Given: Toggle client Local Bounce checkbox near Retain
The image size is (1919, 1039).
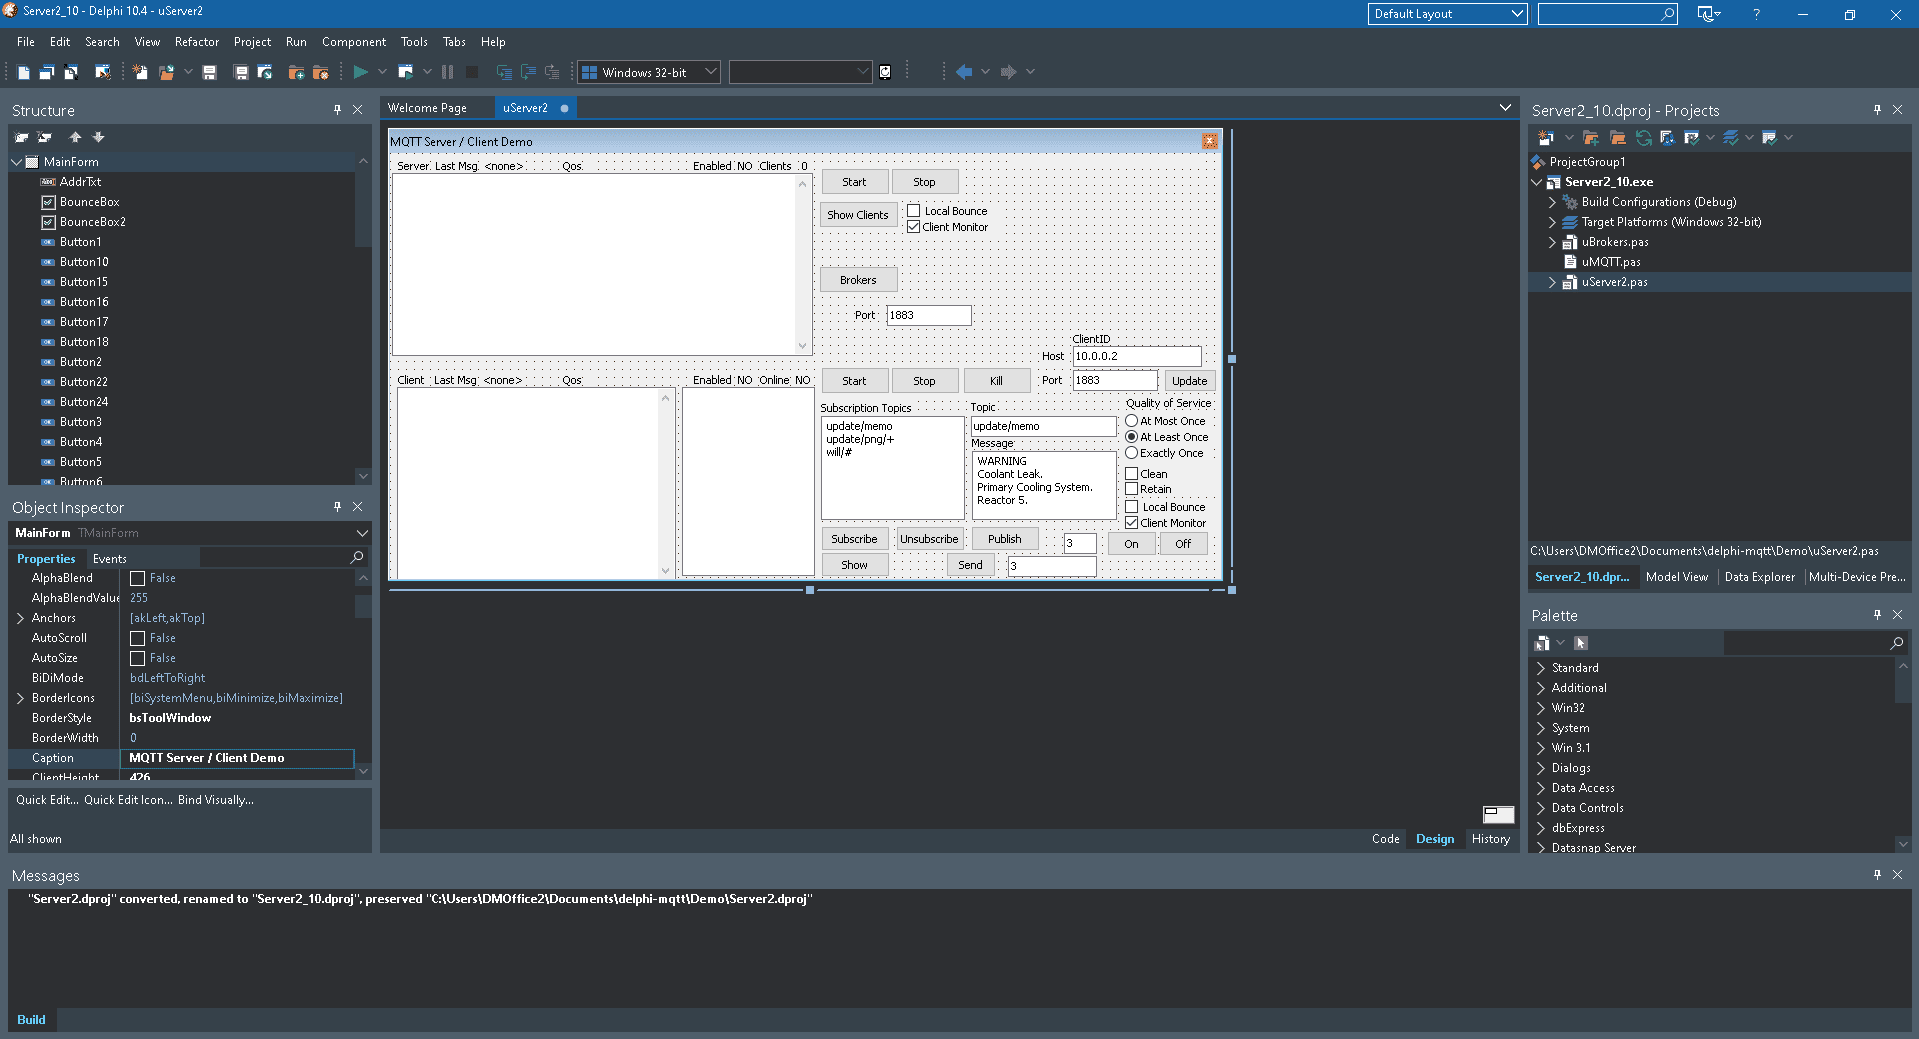Looking at the screenshot, I should tap(1132, 507).
